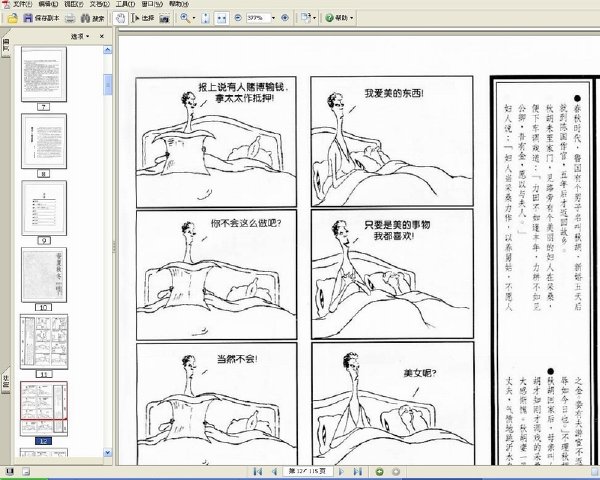Select page 10 thumbnail
The width and height of the screenshot is (600, 480).
click(x=44, y=275)
